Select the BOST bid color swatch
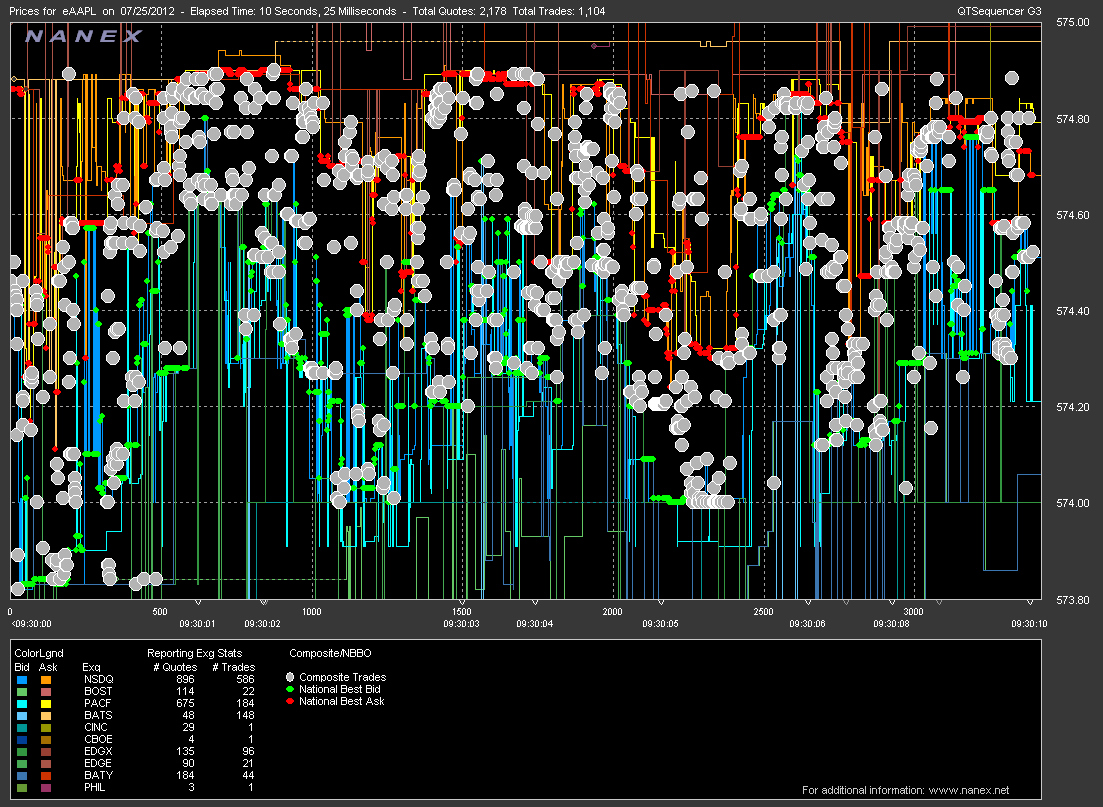Screen dimensions: 1103x807 22,692
